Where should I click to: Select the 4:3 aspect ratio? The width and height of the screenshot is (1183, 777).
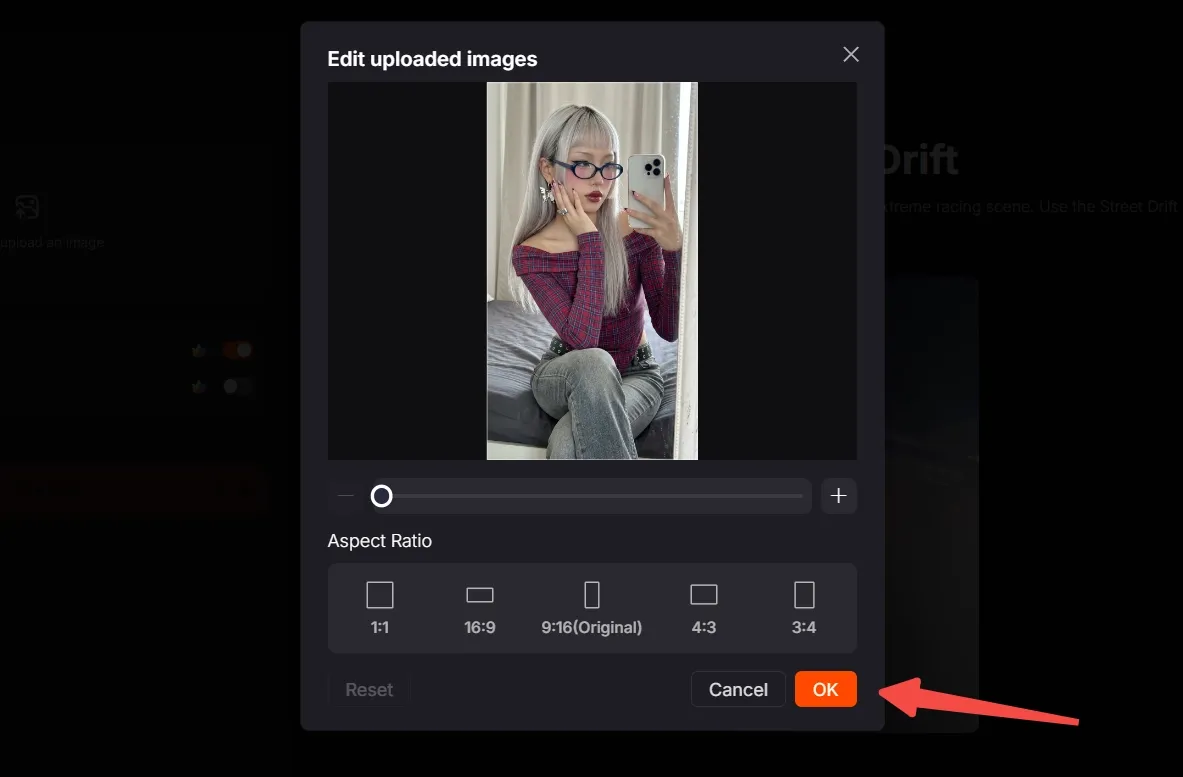703,608
